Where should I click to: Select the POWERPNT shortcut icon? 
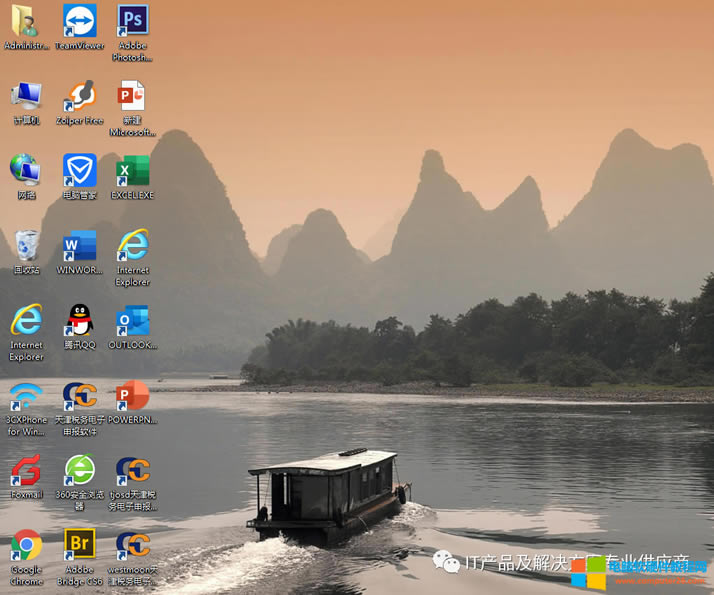133,395
